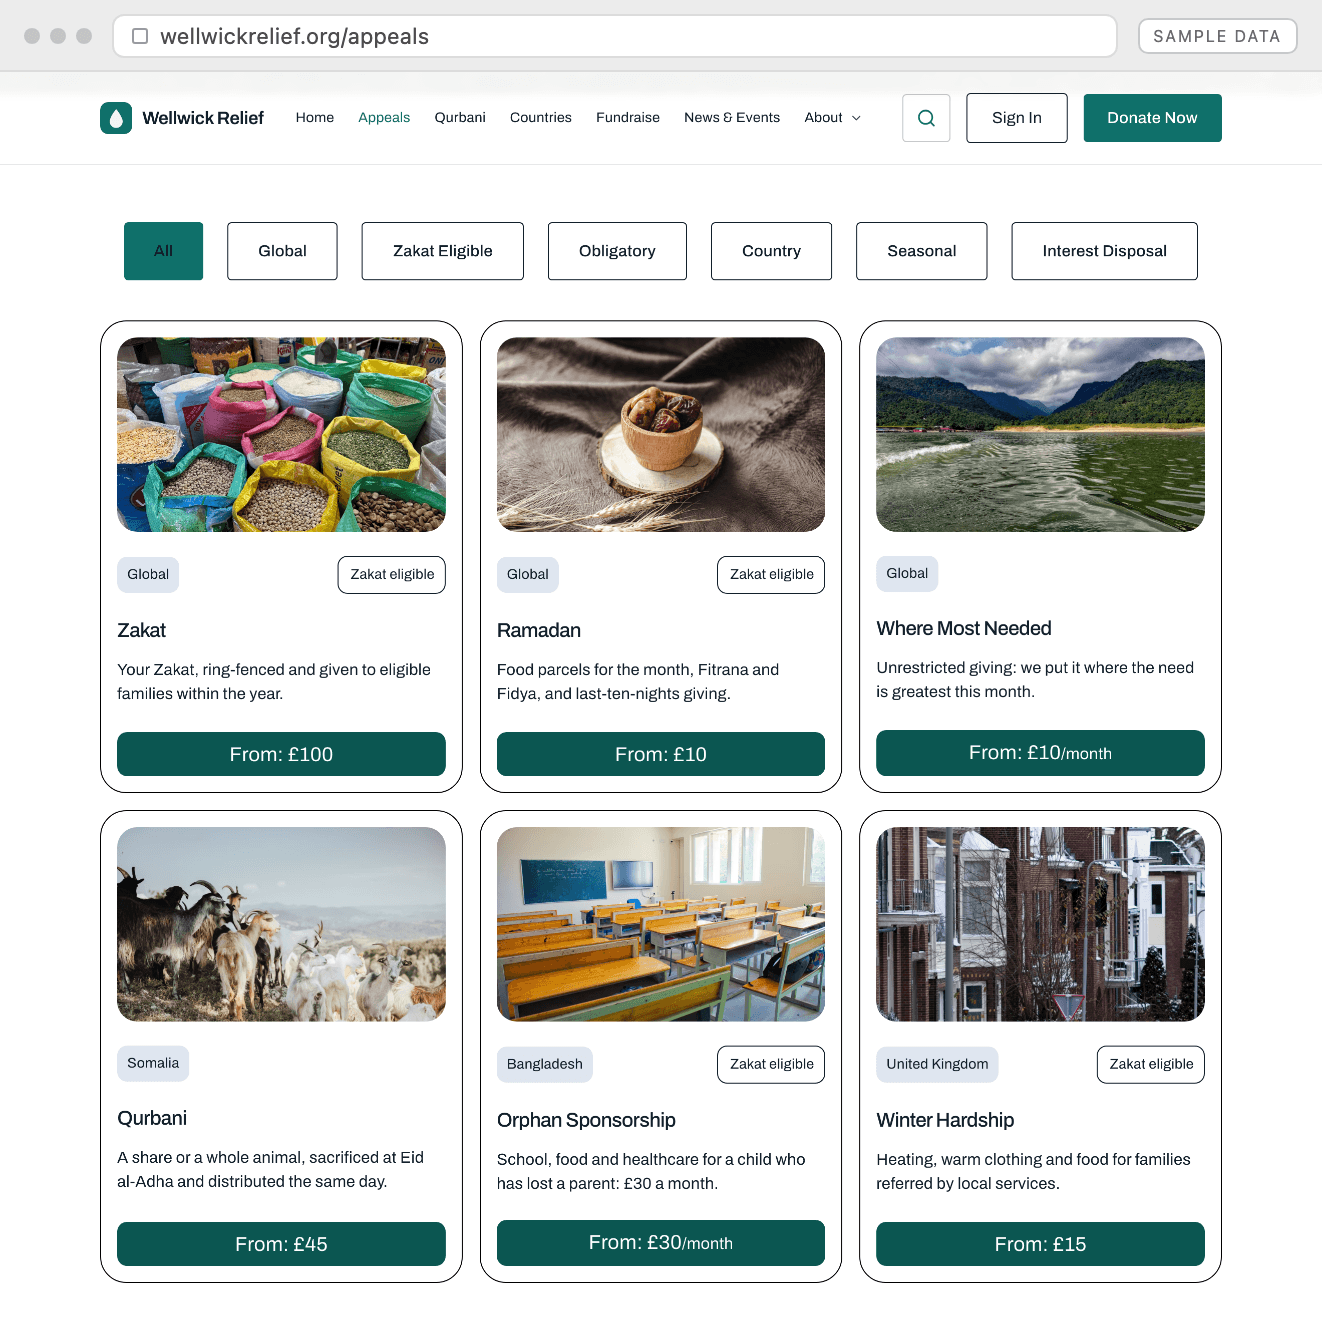Select the Interest Disposal filter
Screen dimensions: 1322x1322
(1104, 251)
